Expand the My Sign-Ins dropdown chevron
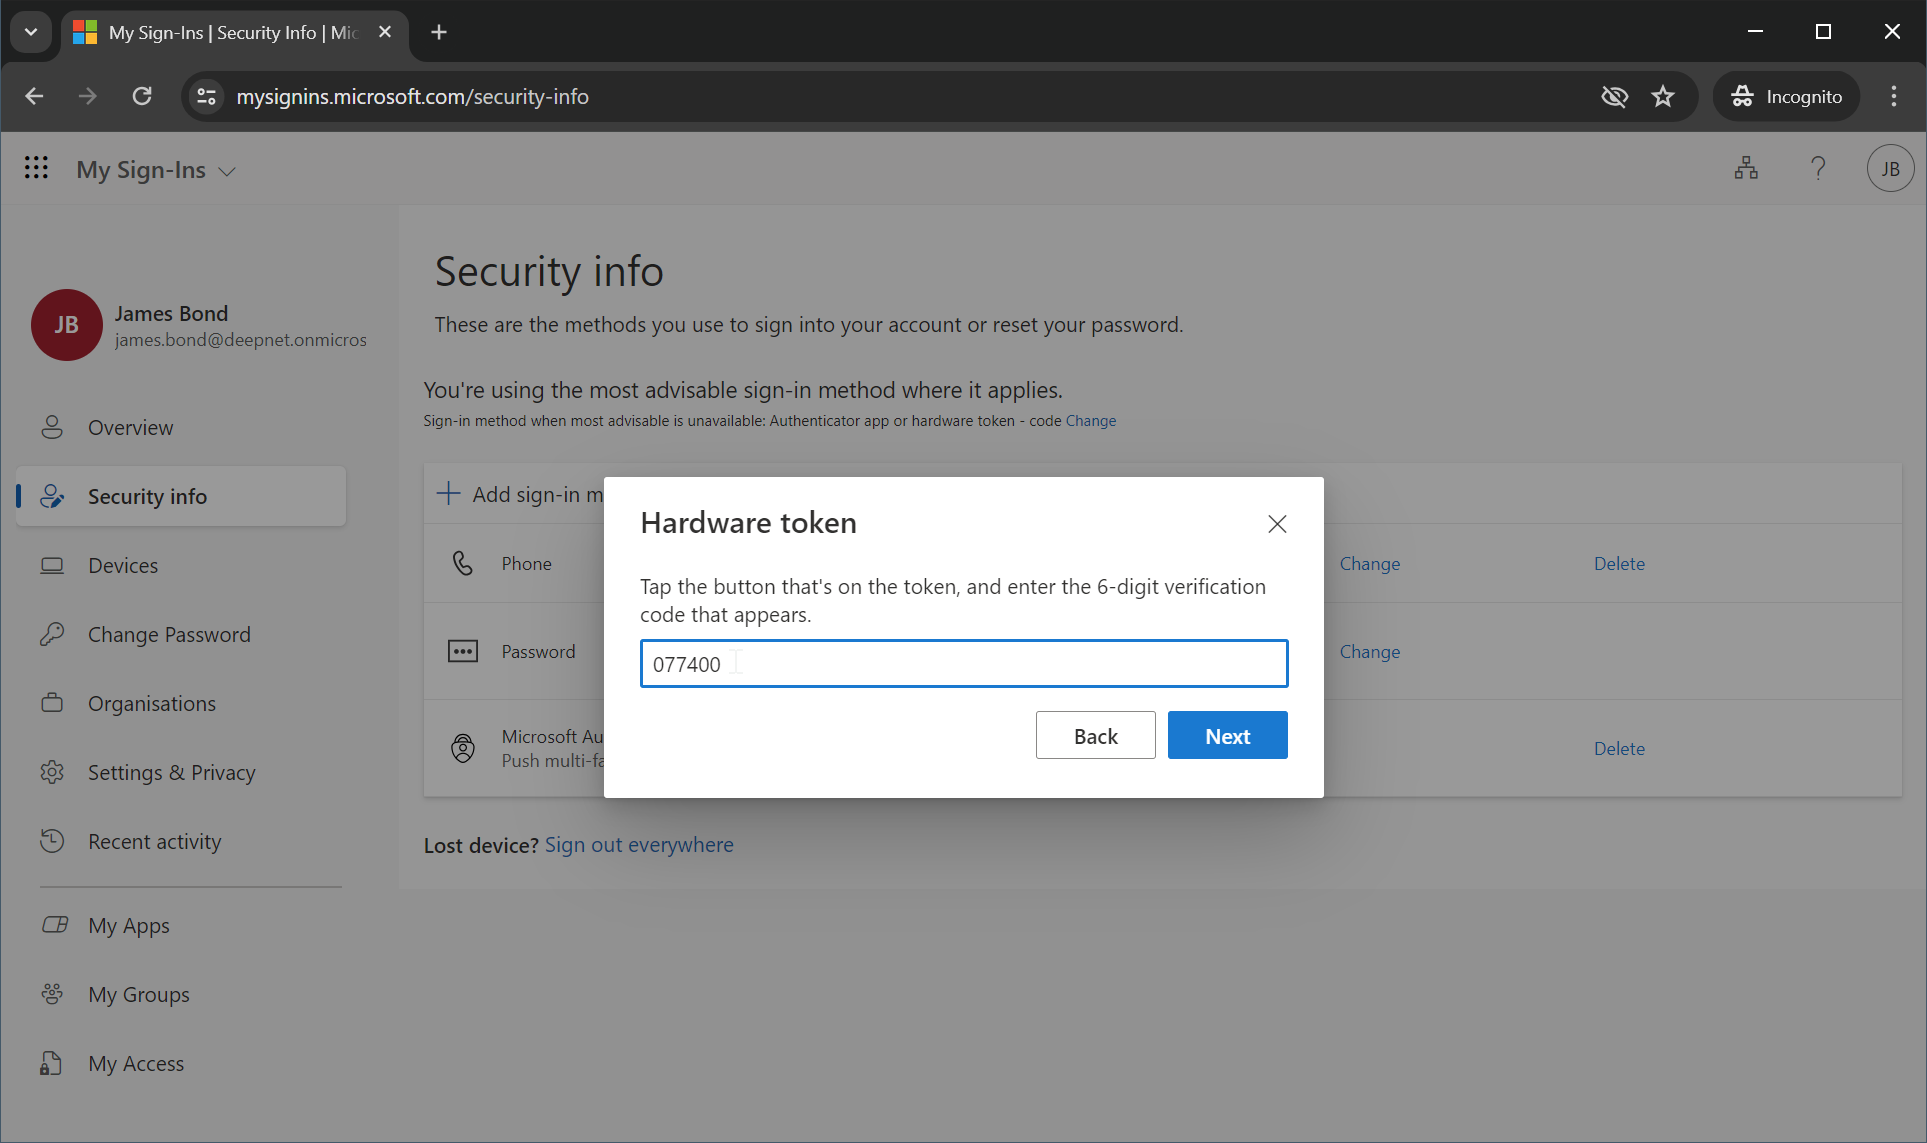1927x1143 pixels. click(228, 171)
